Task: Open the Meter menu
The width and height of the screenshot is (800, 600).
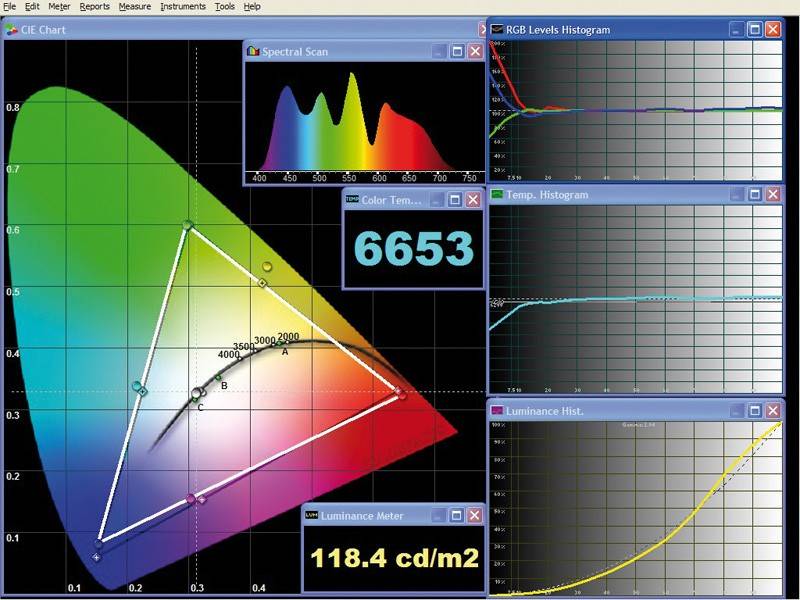Action: click(59, 6)
